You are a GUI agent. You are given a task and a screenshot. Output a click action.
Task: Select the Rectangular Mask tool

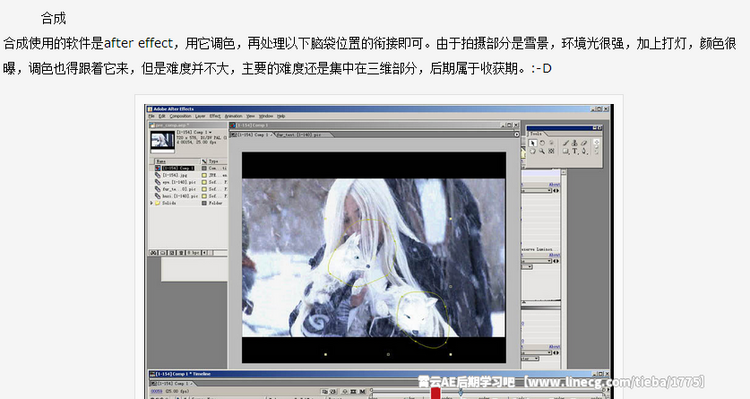(x=566, y=151)
